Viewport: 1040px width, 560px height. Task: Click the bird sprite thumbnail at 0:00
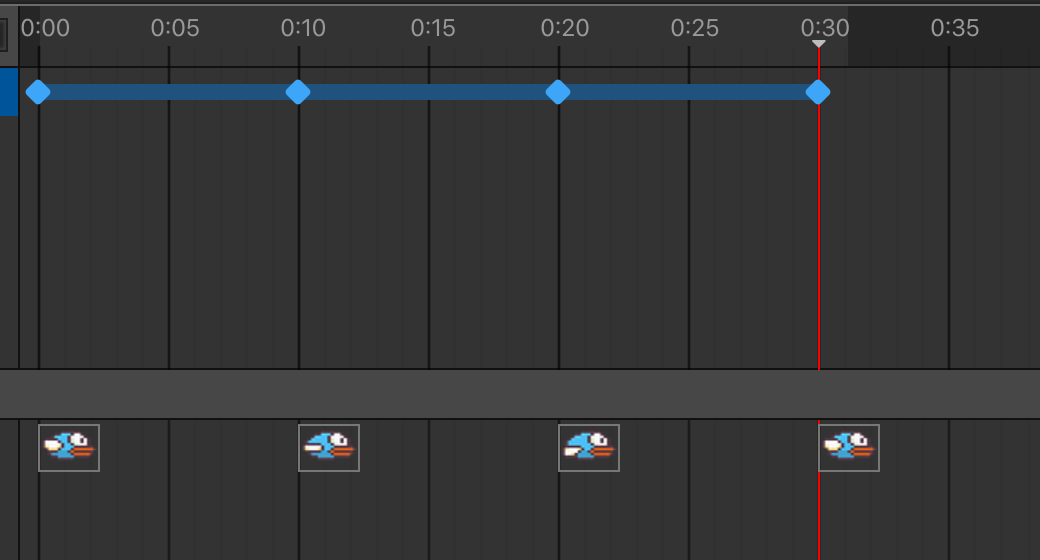pos(69,448)
